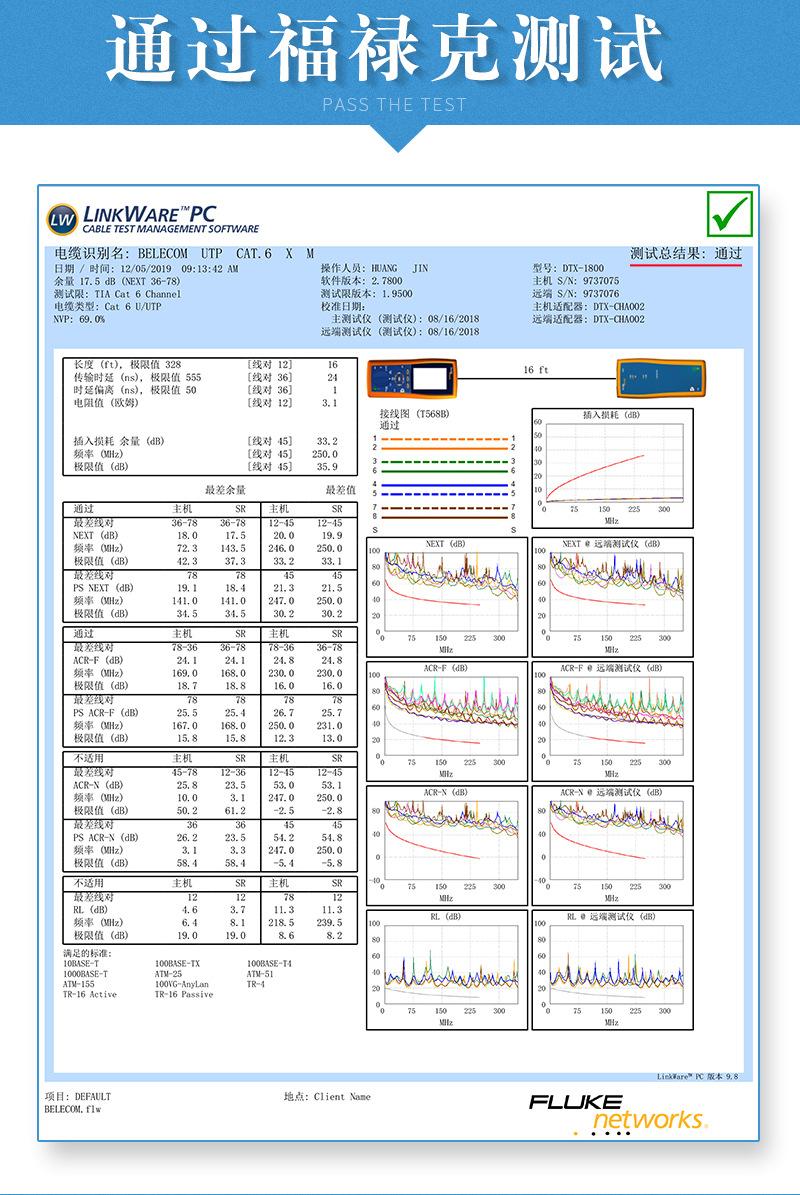This screenshot has height=1195, width=800.
Task: Open the NEXT (dB) main graph
Action: coord(447,597)
